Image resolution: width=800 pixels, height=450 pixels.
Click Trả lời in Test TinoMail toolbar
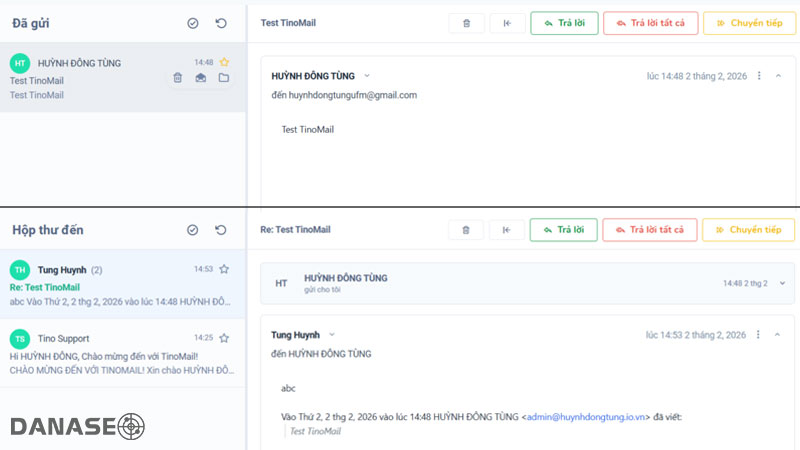(564, 23)
